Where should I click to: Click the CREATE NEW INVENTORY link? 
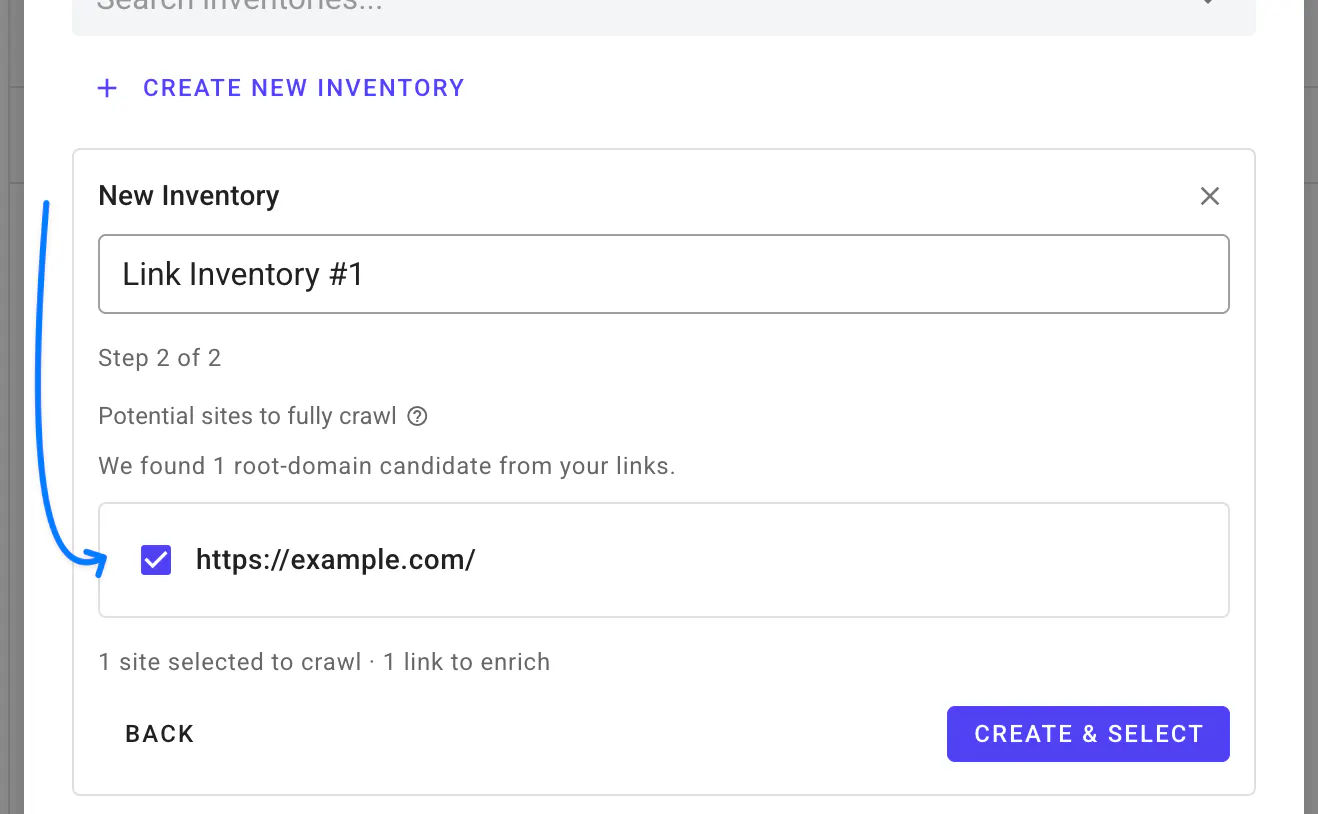click(x=304, y=88)
